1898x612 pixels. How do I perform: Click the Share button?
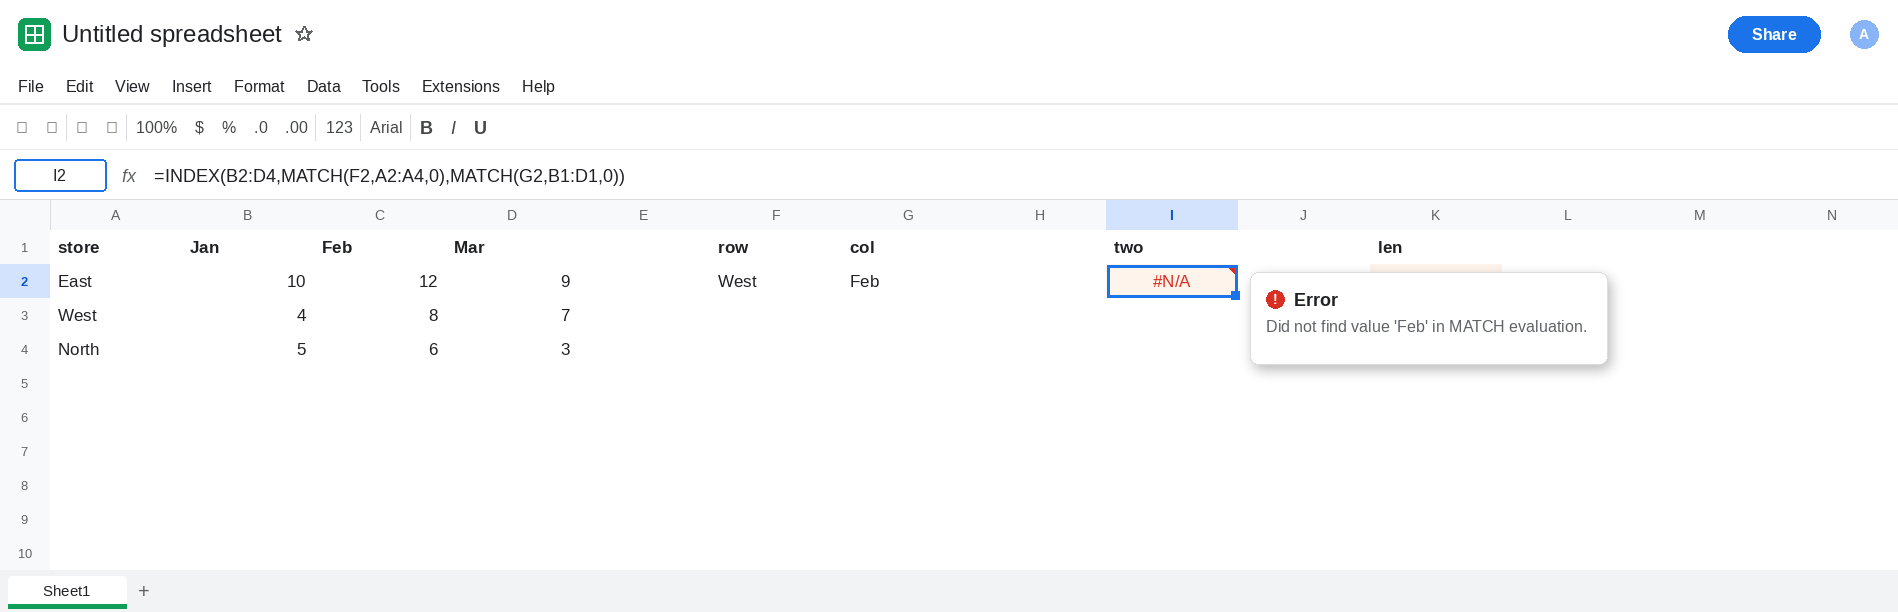pos(1774,34)
